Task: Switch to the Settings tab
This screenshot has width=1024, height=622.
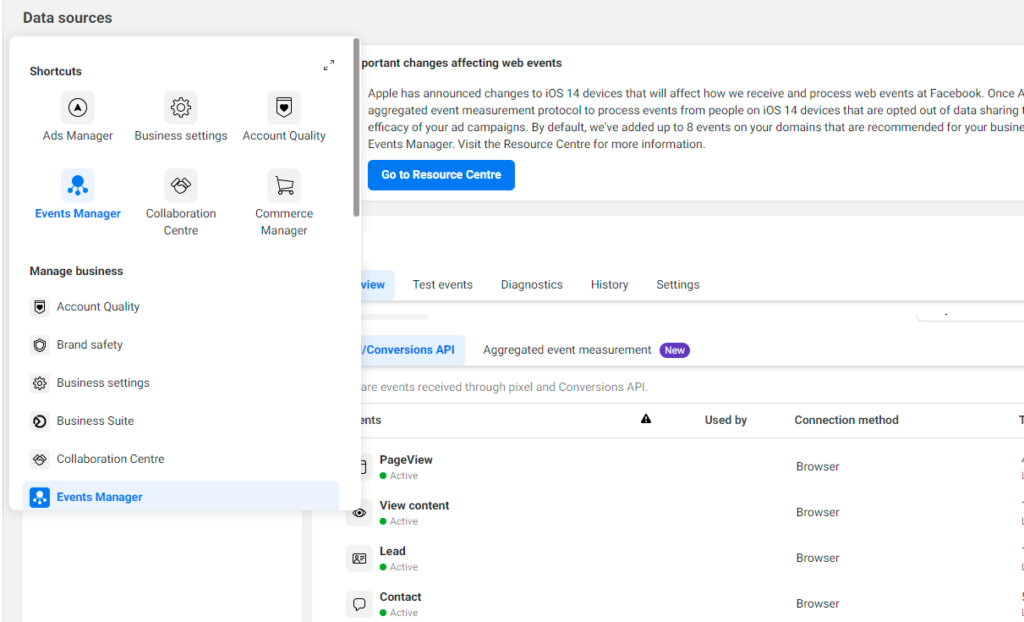Action: click(x=678, y=285)
